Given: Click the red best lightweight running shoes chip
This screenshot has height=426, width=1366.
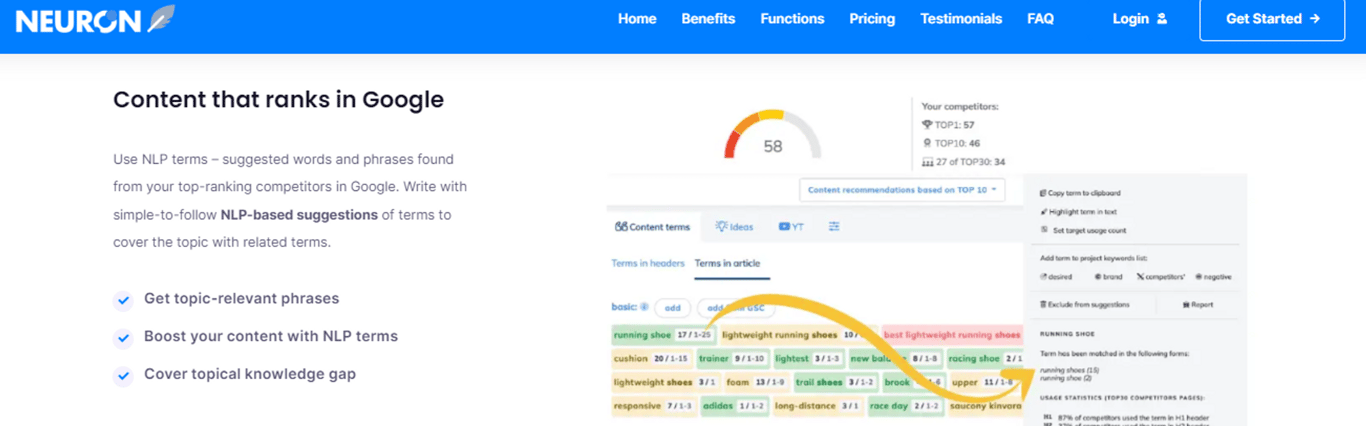Looking at the screenshot, I should tap(952, 335).
